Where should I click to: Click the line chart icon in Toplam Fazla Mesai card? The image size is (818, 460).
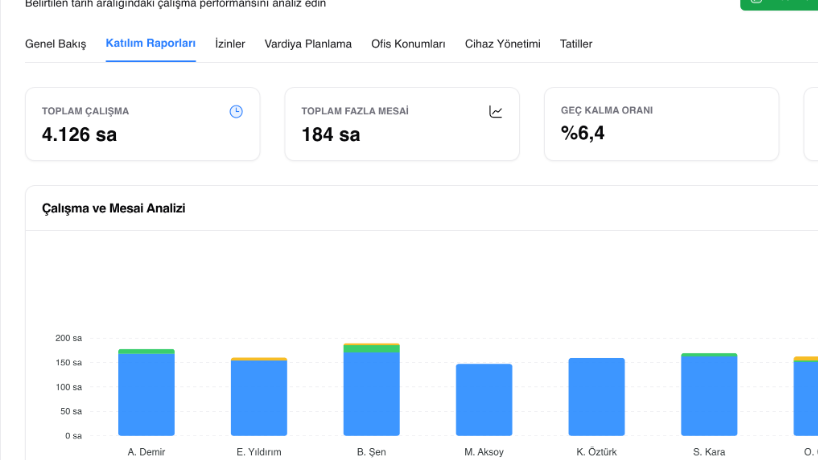pyautogui.click(x=496, y=111)
